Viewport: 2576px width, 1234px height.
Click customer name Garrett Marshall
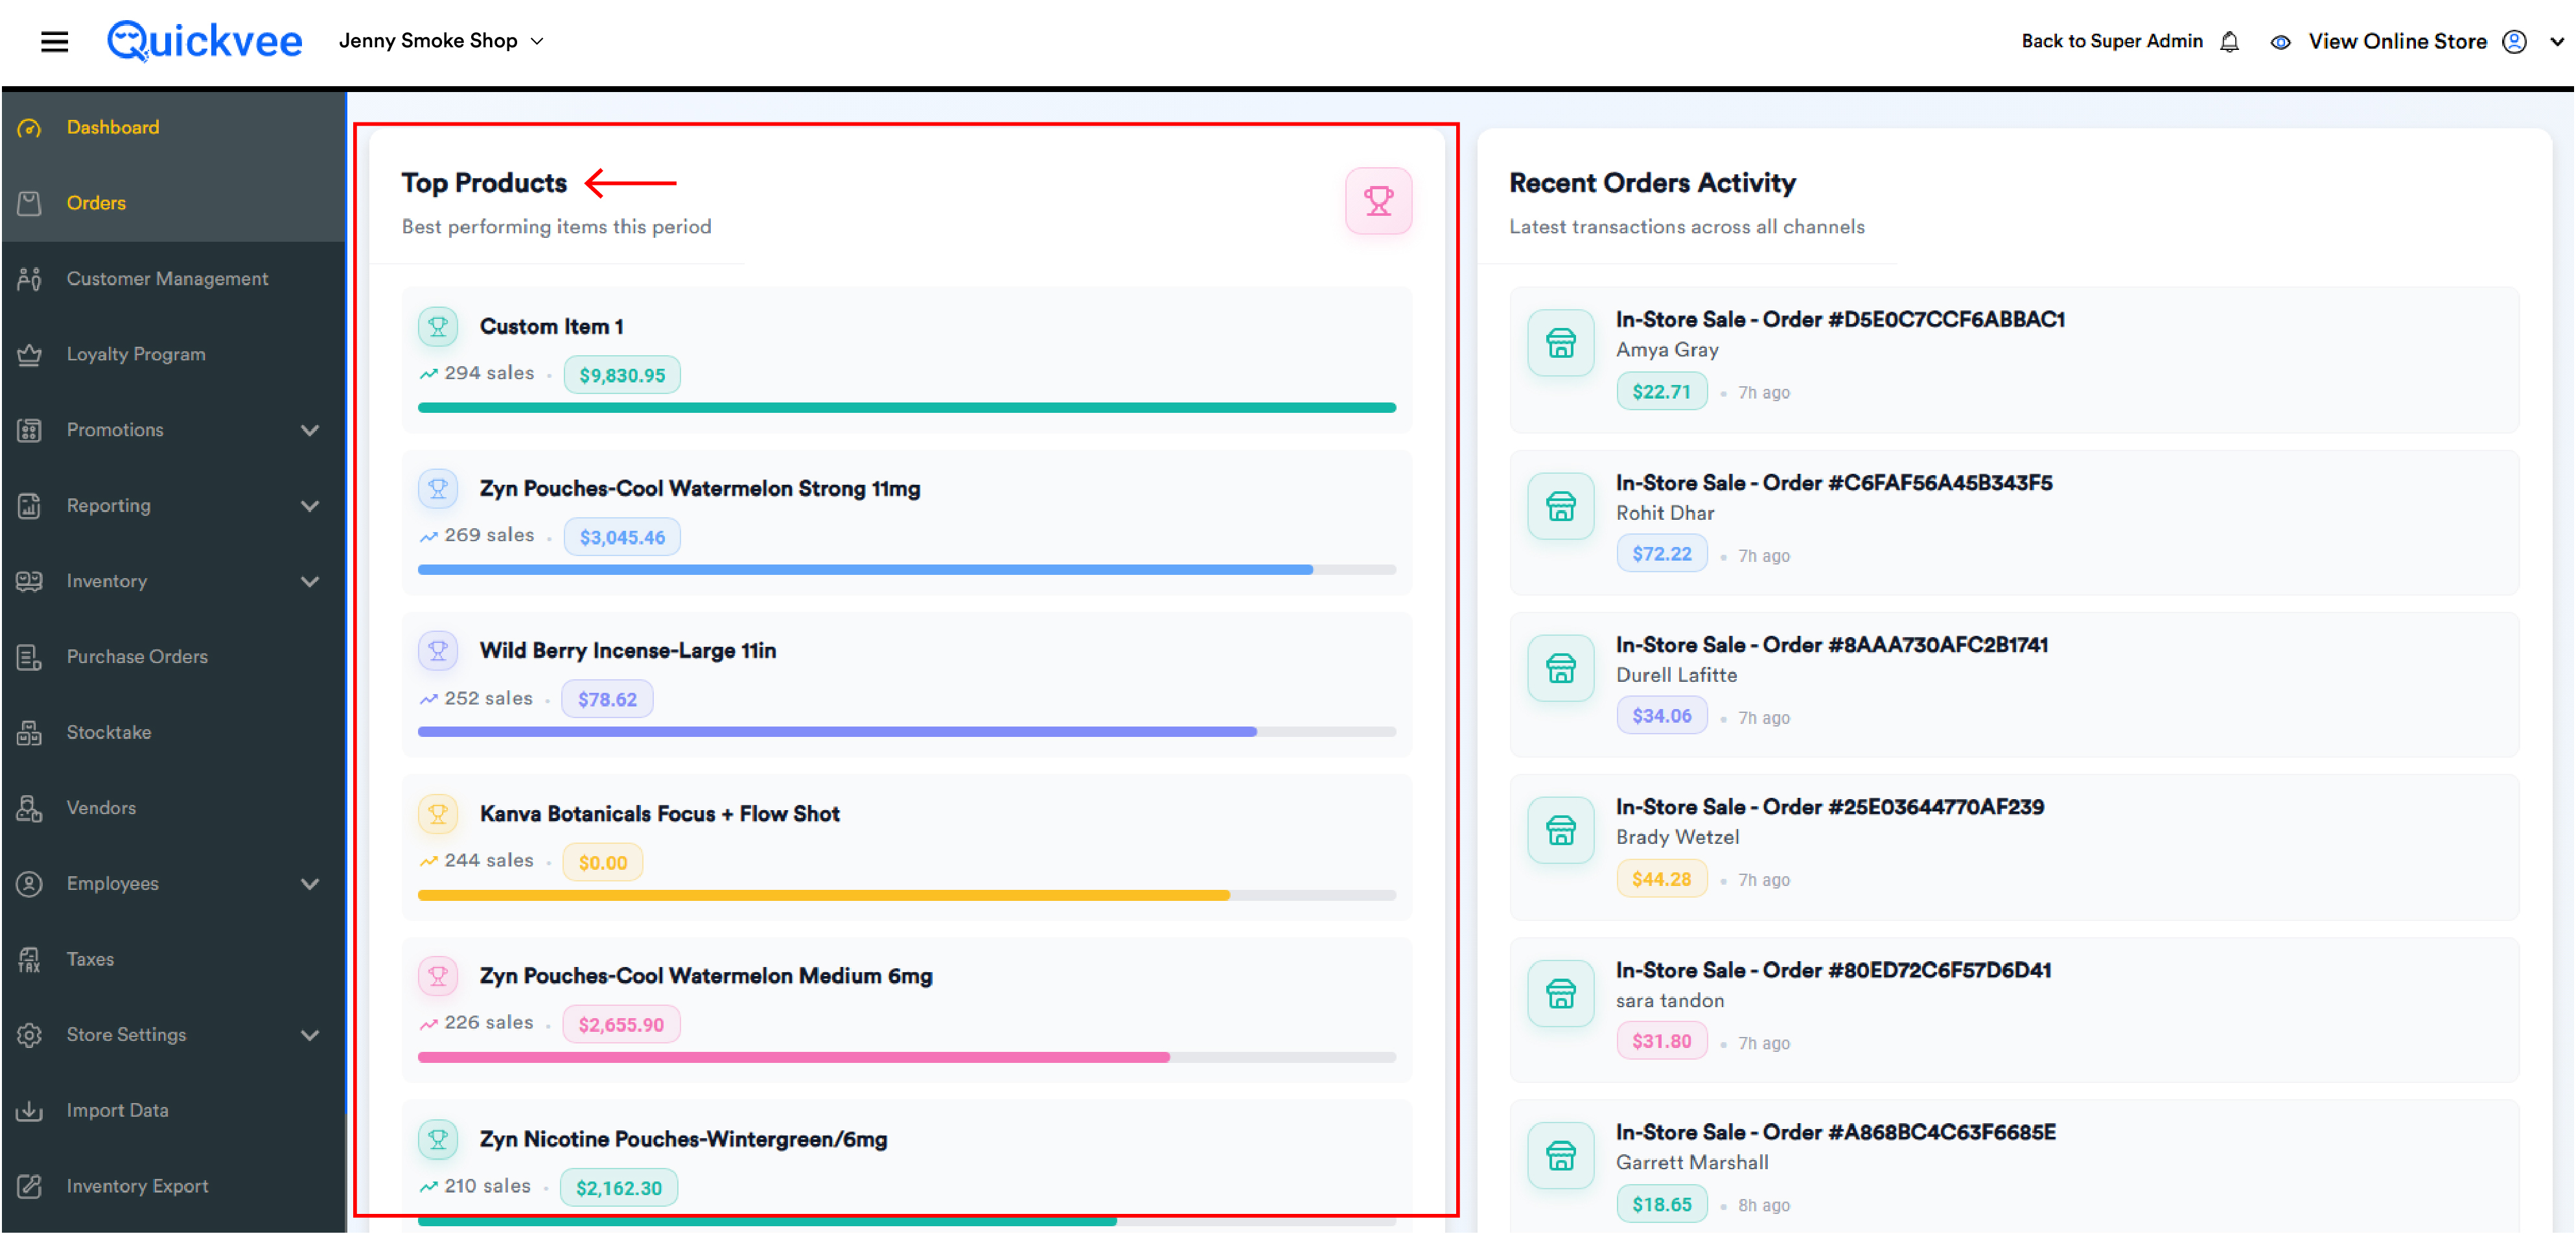pos(1692,1162)
